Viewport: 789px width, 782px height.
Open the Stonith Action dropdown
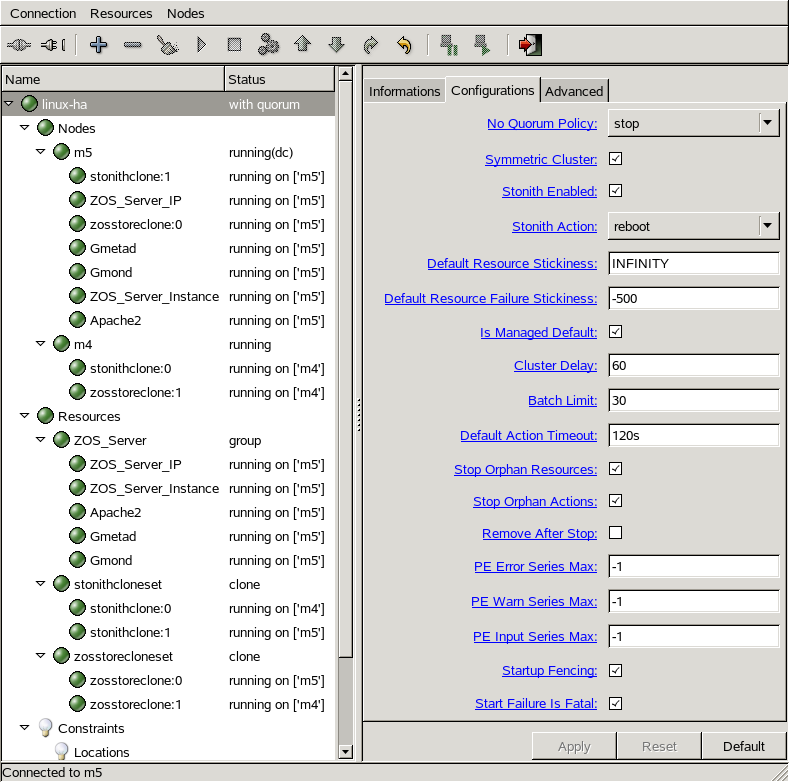click(768, 226)
